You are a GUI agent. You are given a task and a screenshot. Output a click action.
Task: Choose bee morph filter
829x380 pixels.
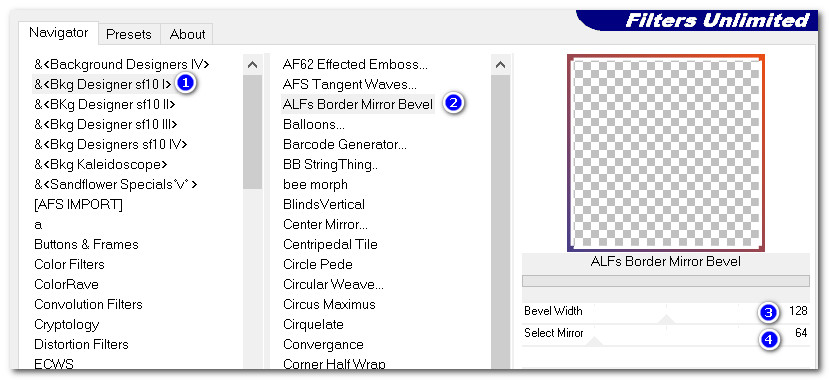(315, 184)
